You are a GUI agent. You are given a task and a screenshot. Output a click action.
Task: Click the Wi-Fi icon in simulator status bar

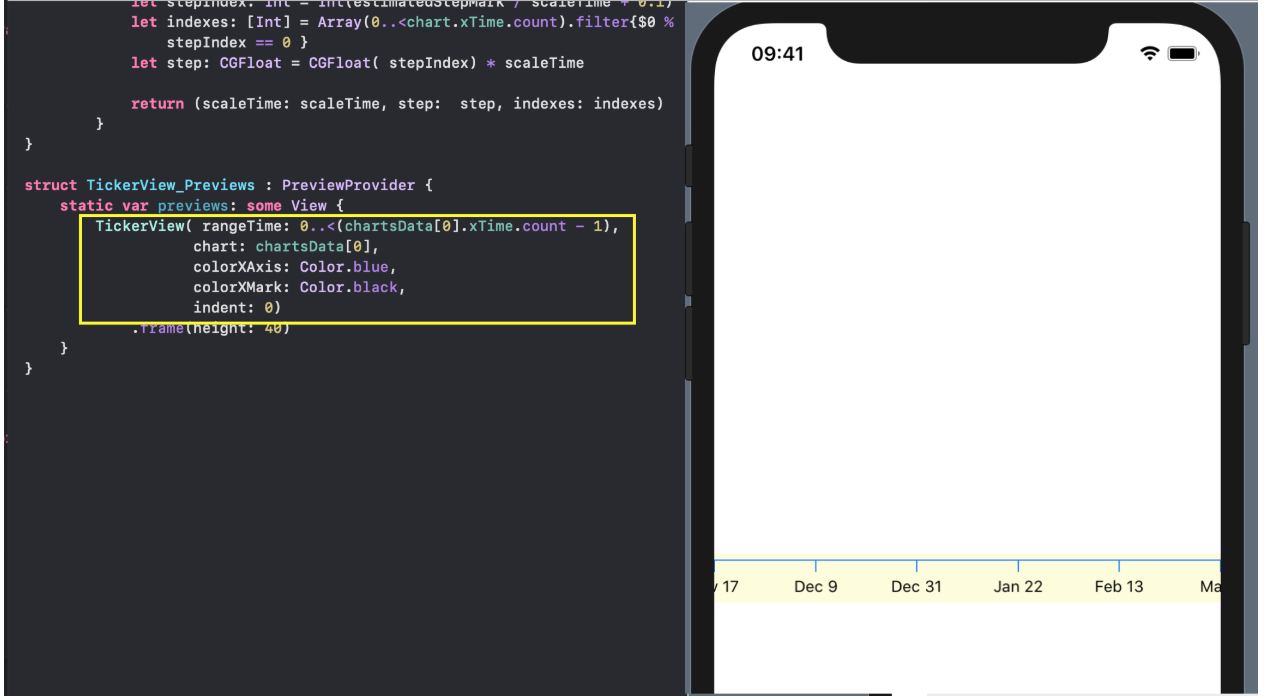coord(1149,52)
